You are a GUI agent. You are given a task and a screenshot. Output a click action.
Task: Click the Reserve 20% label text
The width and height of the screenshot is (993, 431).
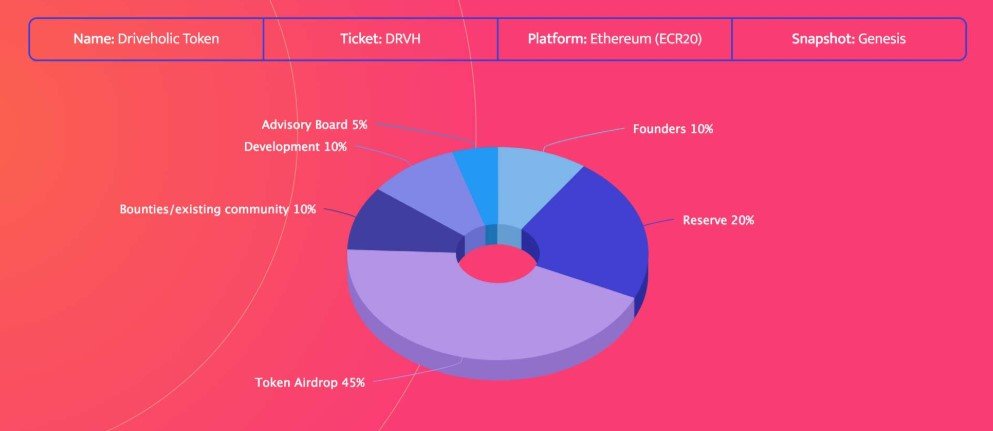718,221
